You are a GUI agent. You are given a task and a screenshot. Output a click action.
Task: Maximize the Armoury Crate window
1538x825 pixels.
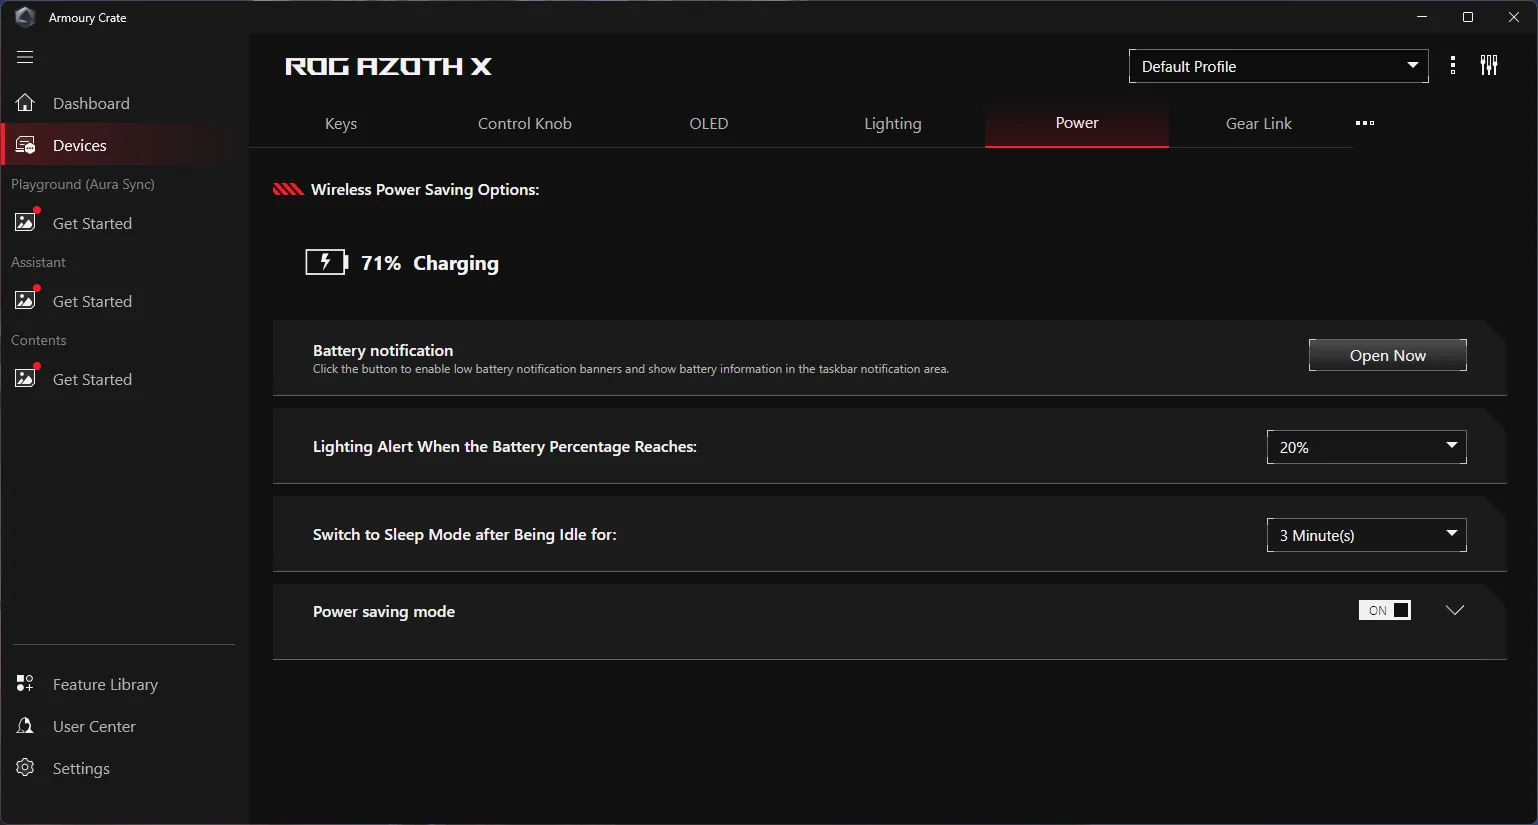[x=1468, y=17]
